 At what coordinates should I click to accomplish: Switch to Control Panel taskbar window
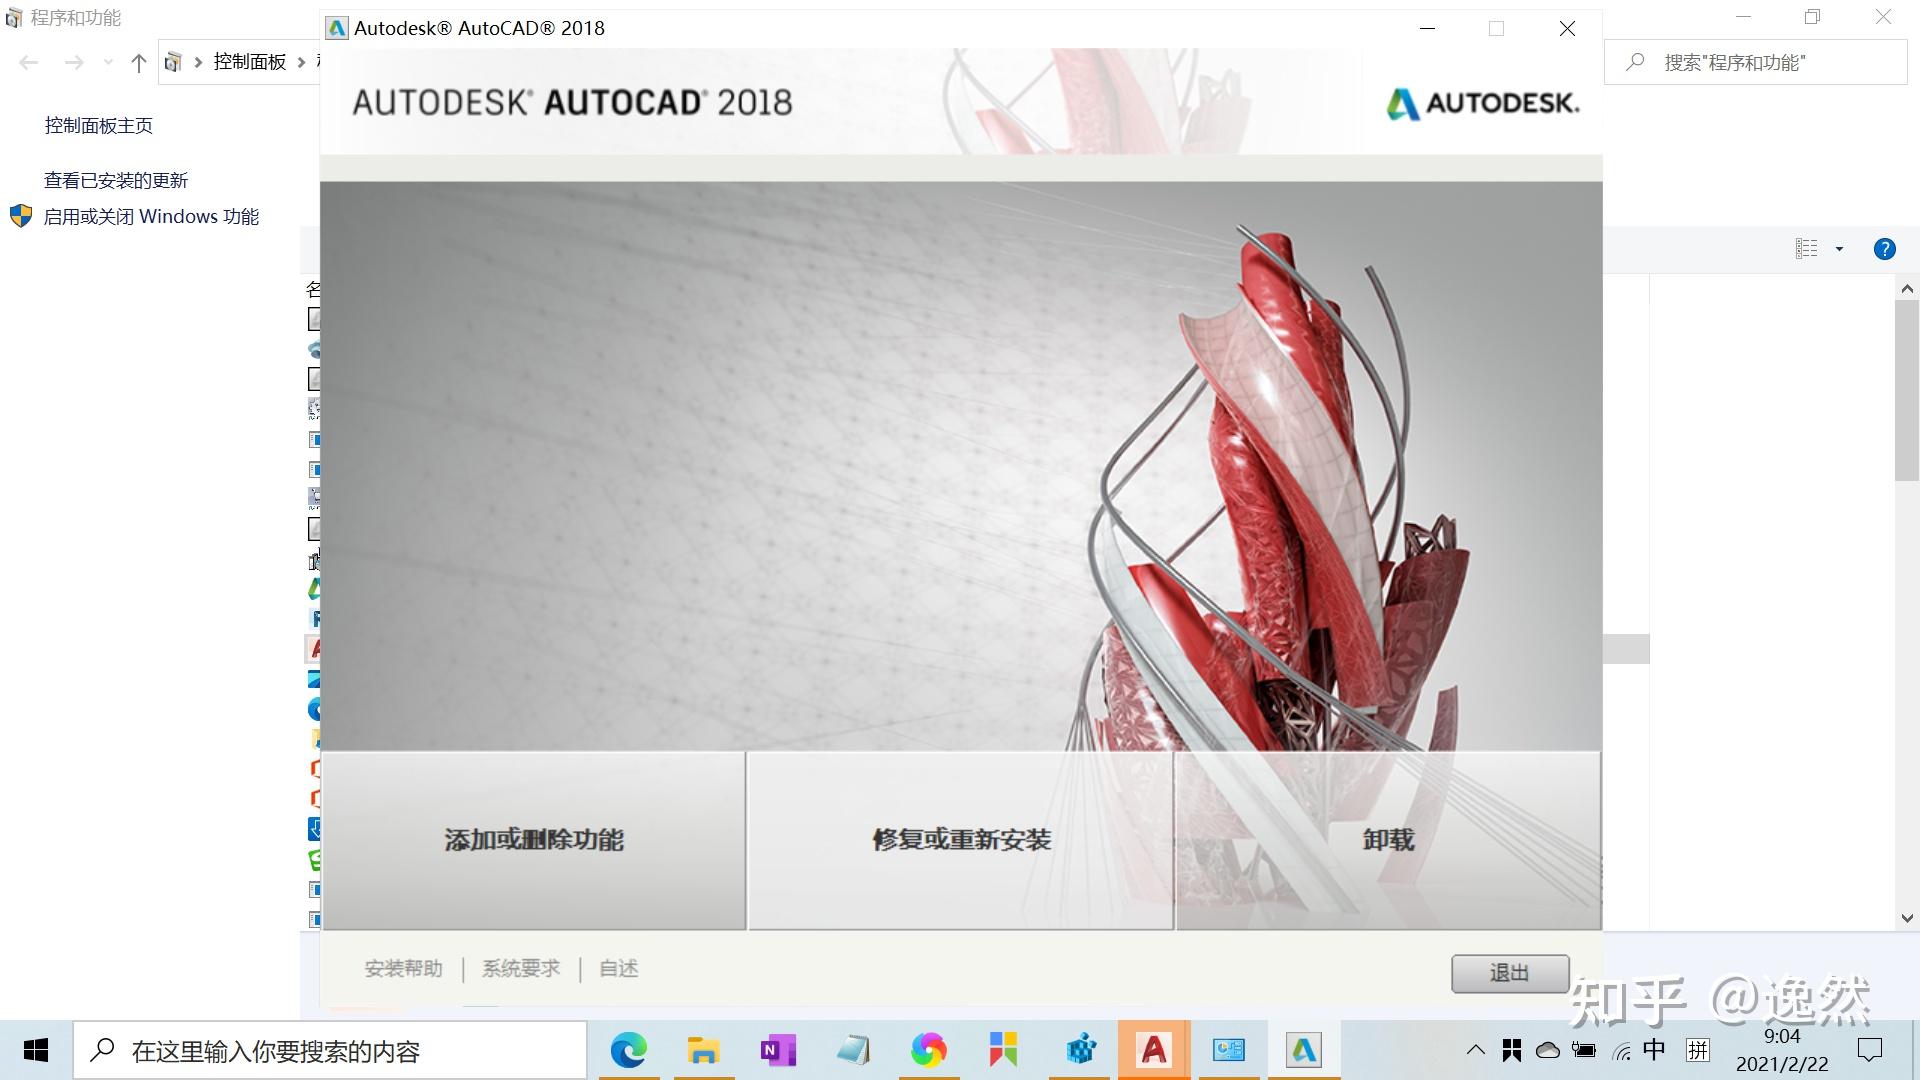click(1229, 1050)
